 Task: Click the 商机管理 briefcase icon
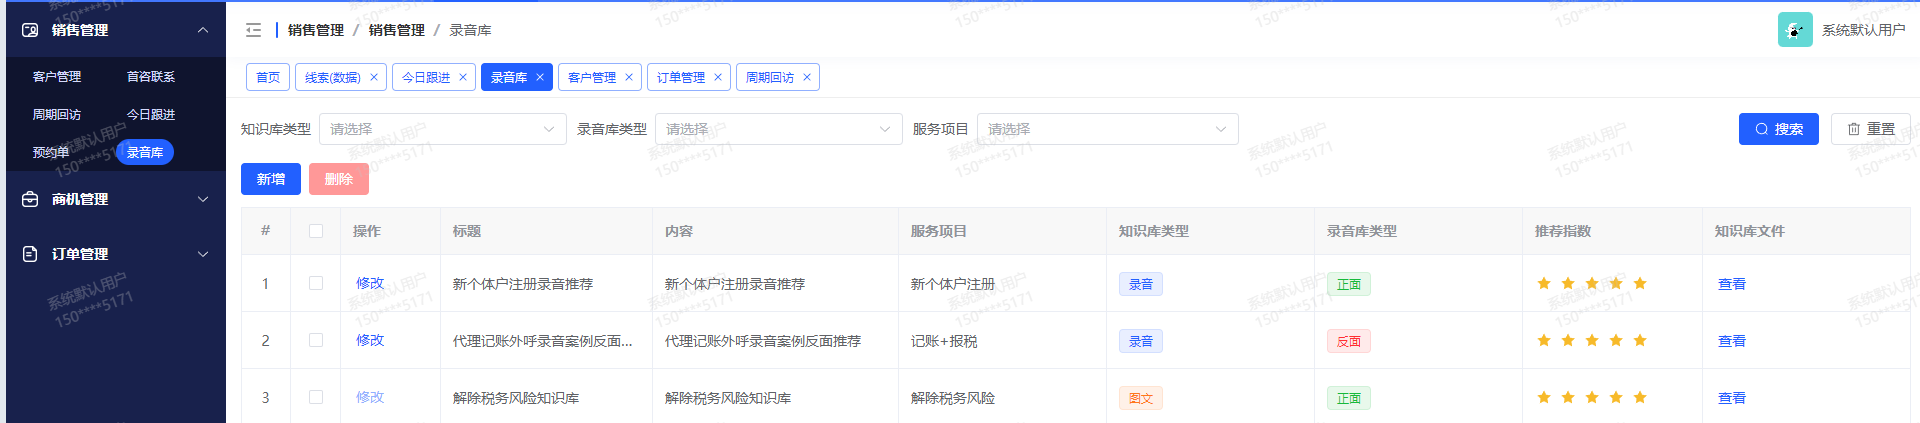[30, 199]
